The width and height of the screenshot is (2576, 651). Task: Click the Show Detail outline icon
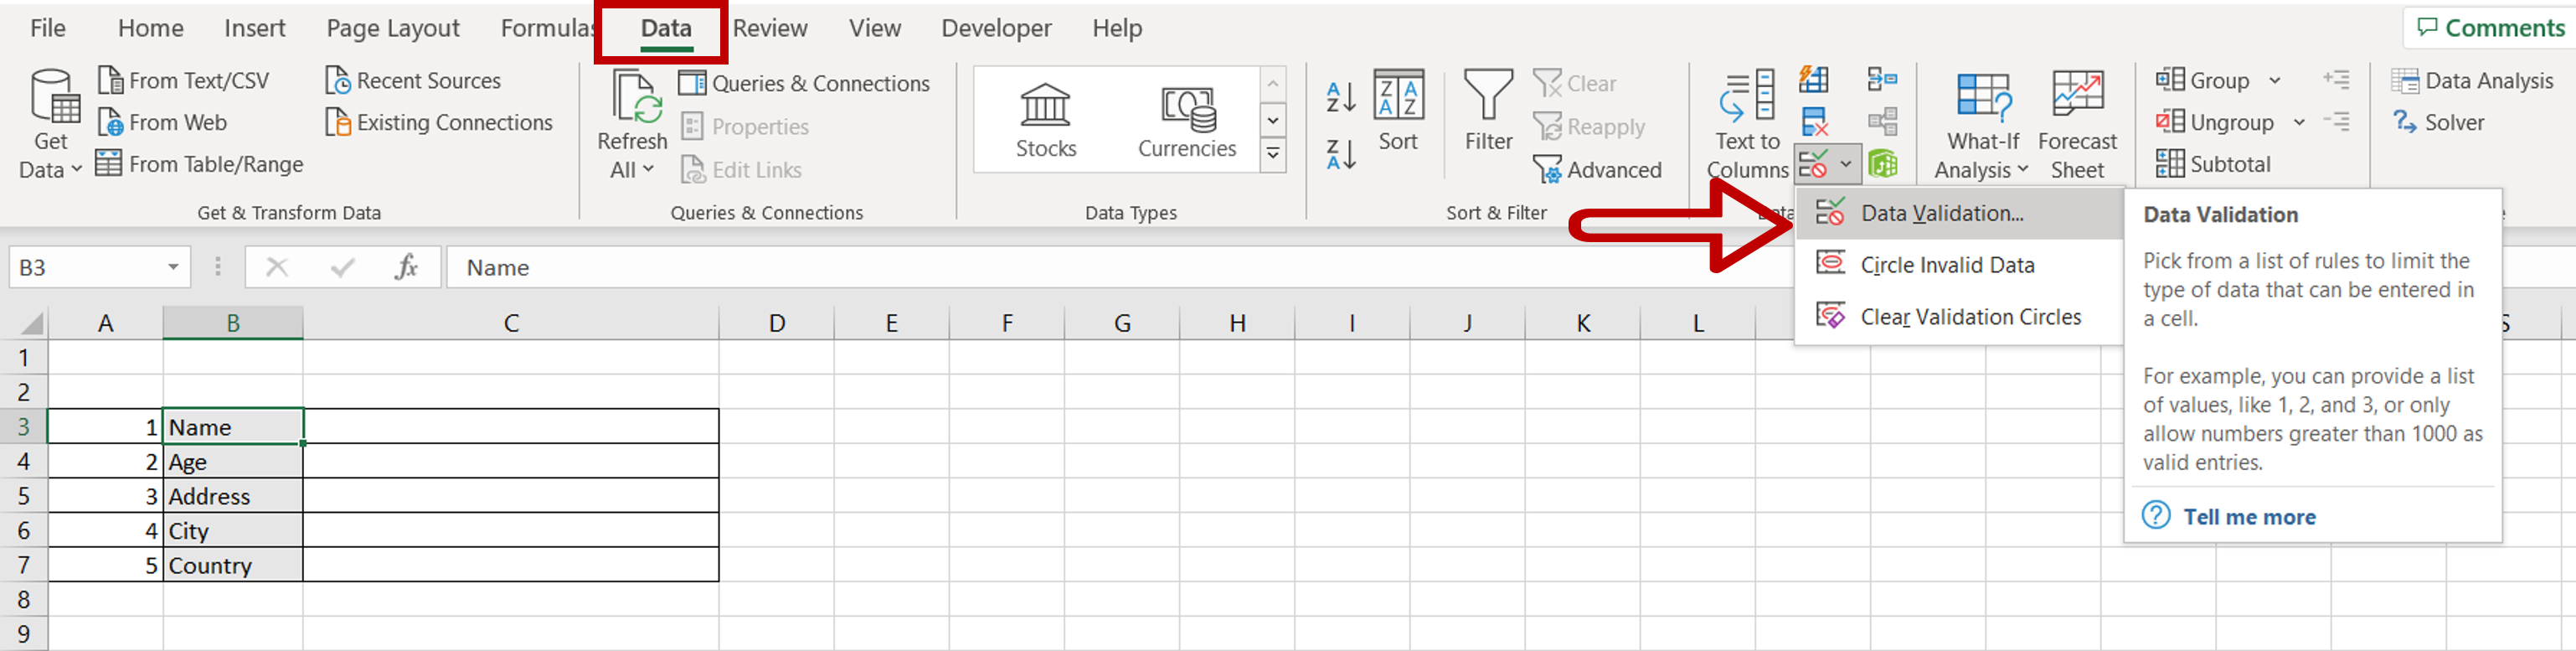point(2336,79)
